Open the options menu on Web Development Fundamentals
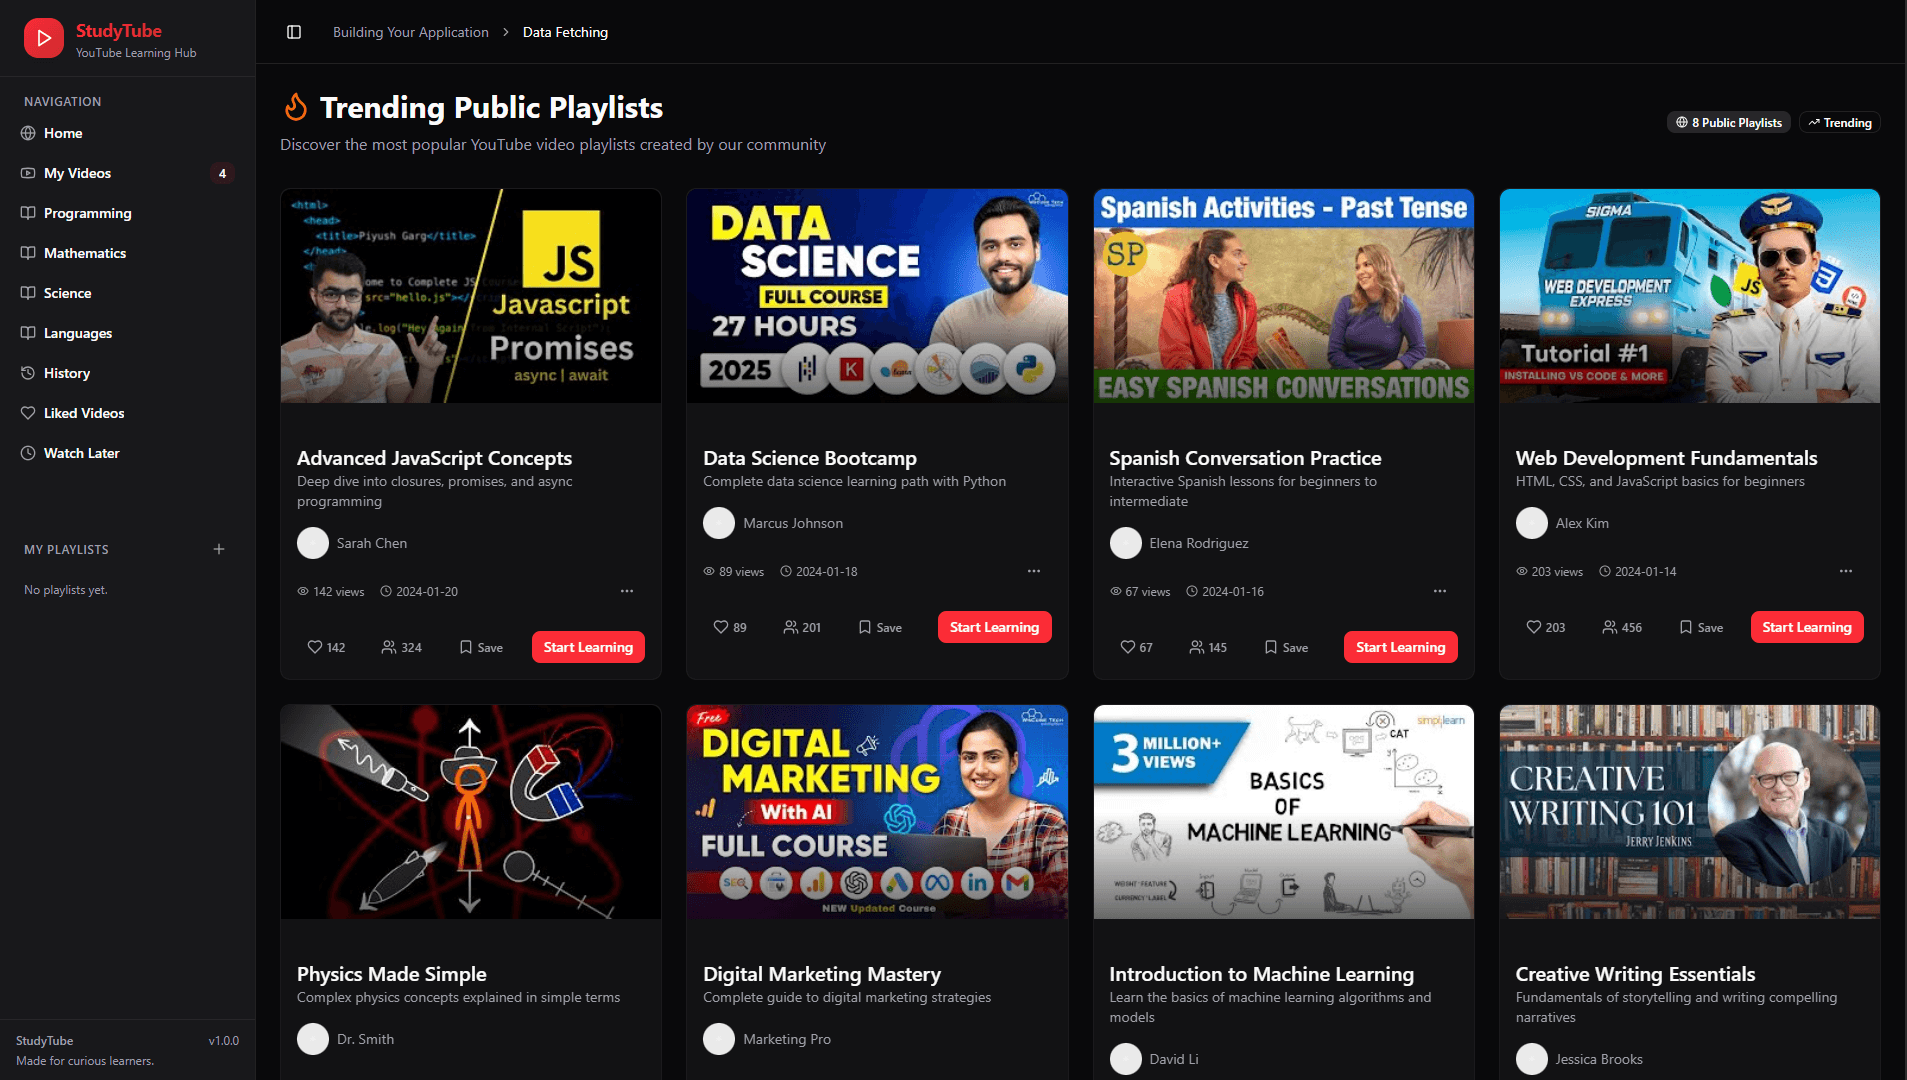1907x1080 pixels. (x=1845, y=571)
